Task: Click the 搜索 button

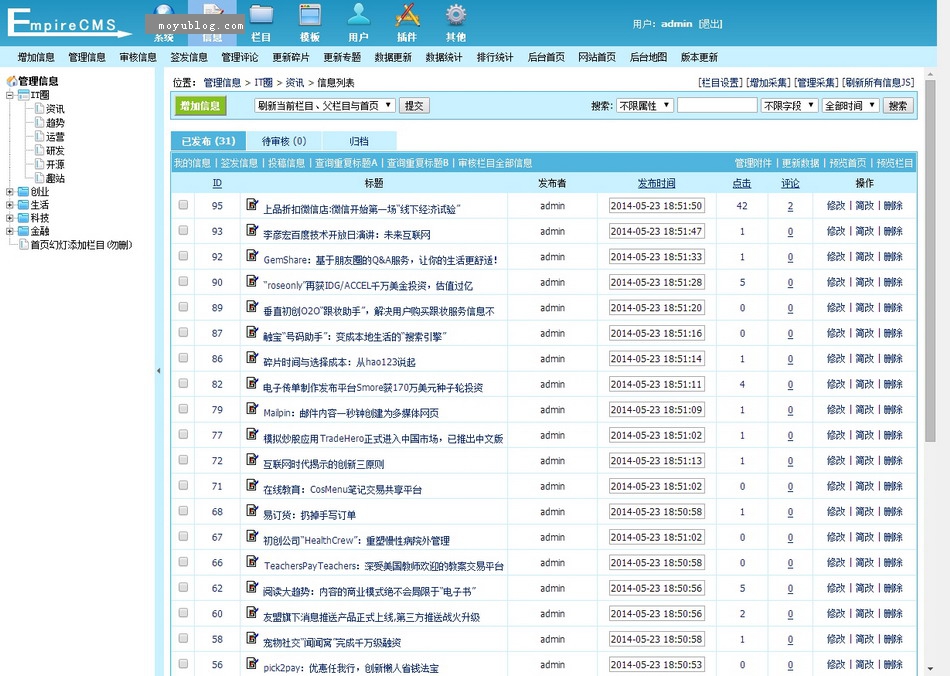Action: 898,105
